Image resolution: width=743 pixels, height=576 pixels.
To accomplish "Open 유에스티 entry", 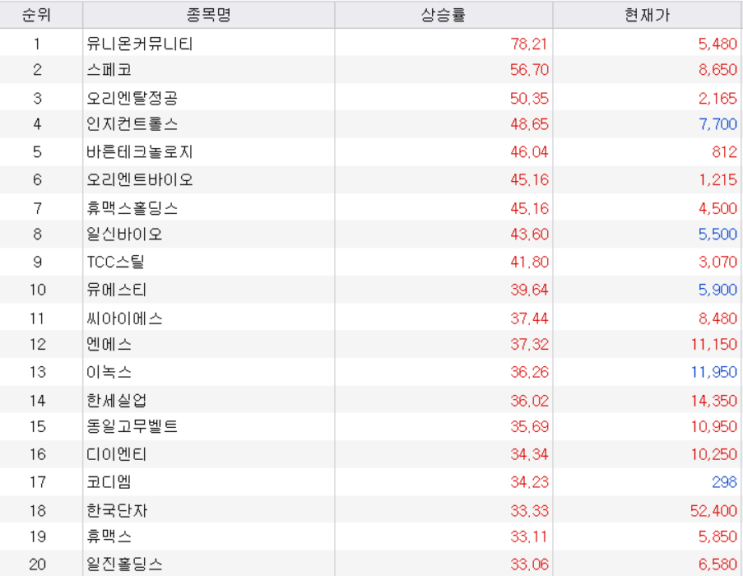I will pyautogui.click(x=117, y=289).
